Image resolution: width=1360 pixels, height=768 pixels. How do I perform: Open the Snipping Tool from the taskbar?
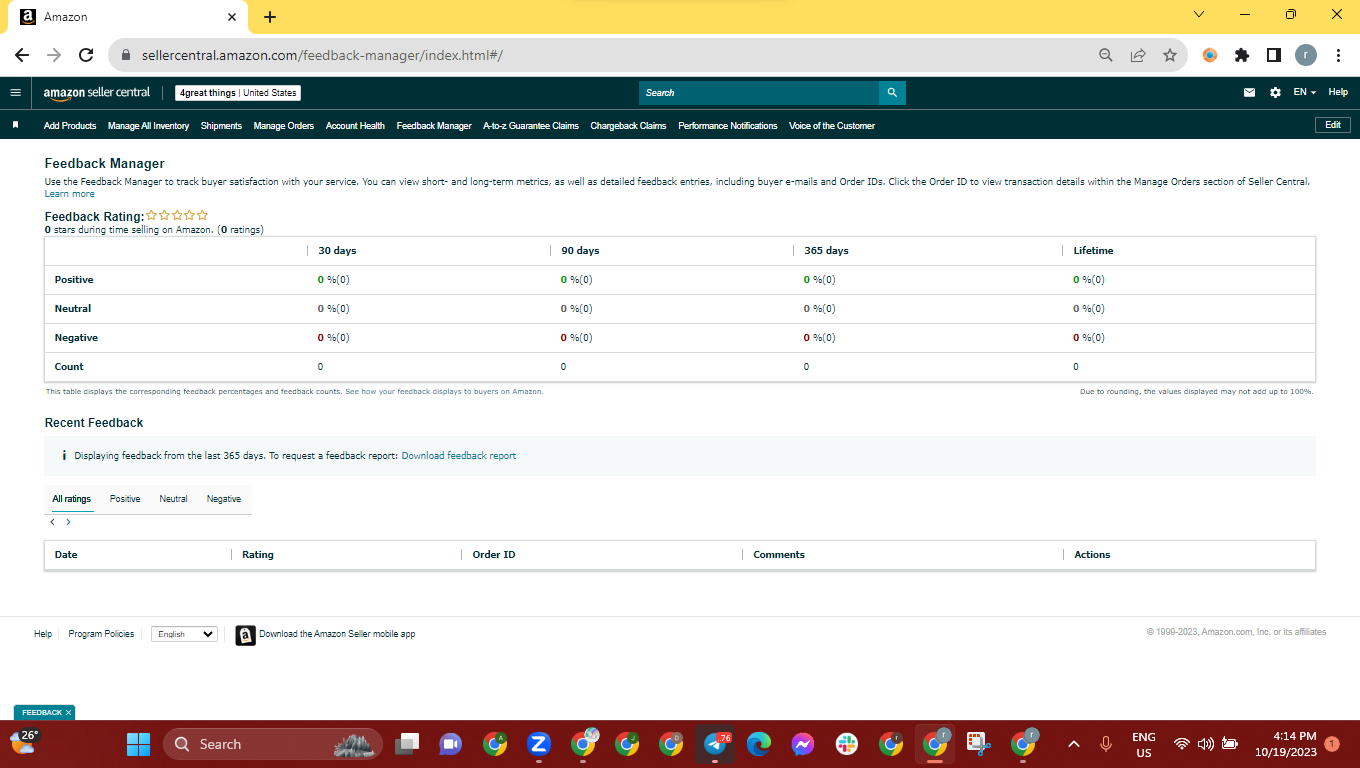[978, 744]
